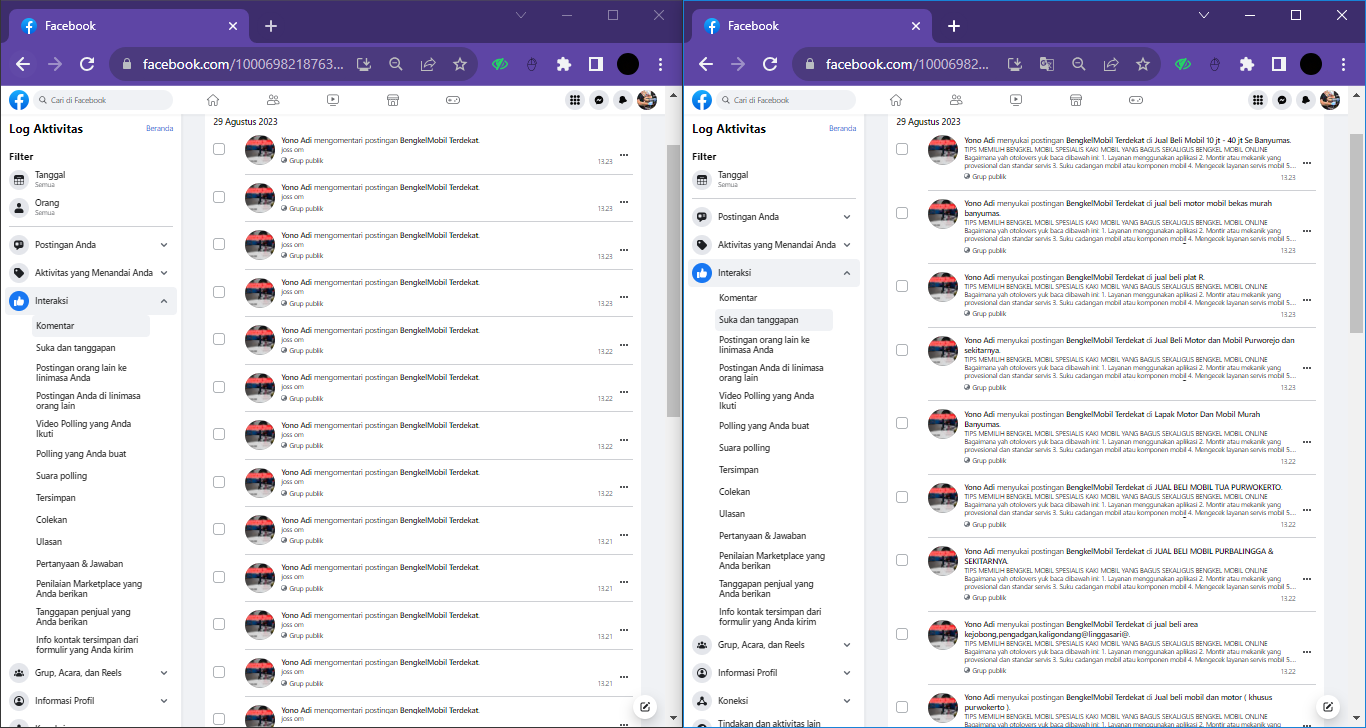Open Marketplace icon in right window

pyautogui.click(x=1076, y=100)
